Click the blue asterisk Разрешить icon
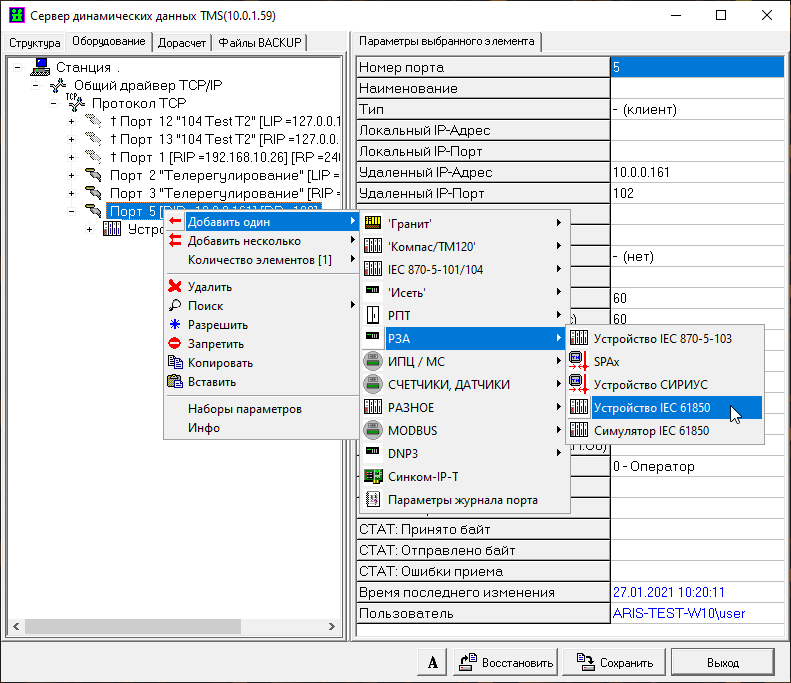 175,325
